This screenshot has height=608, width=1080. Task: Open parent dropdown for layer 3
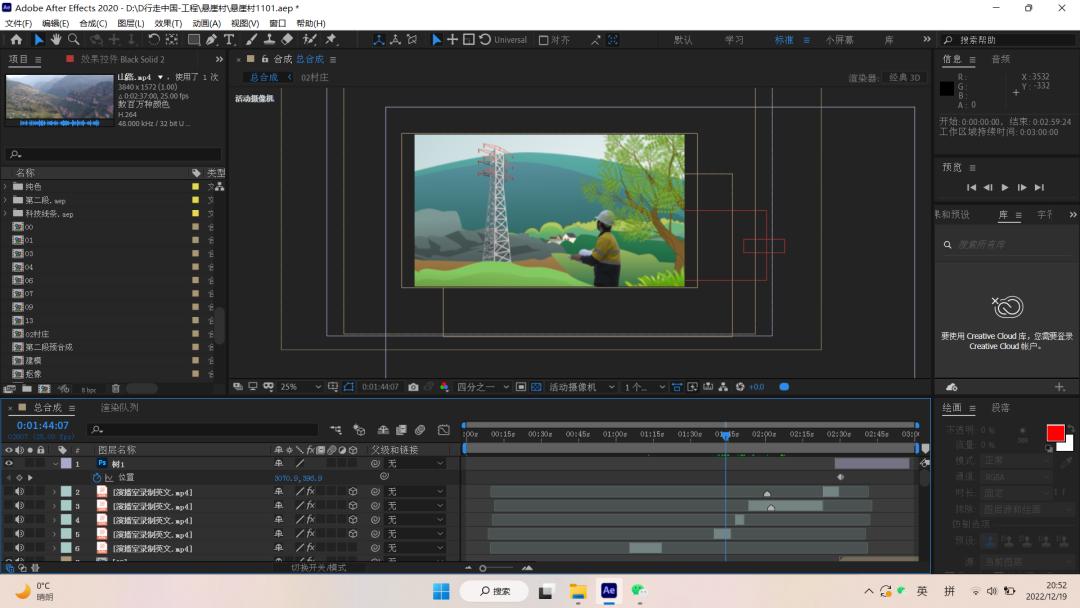(415, 506)
